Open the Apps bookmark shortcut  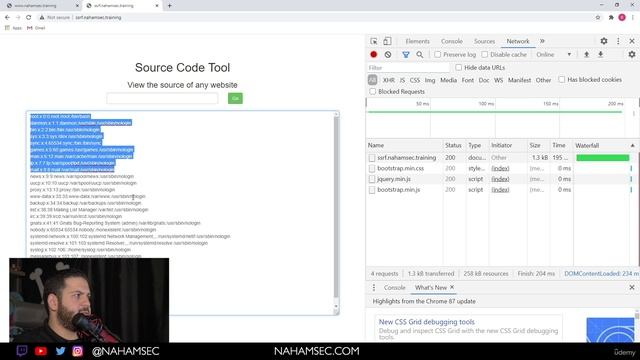point(13,28)
